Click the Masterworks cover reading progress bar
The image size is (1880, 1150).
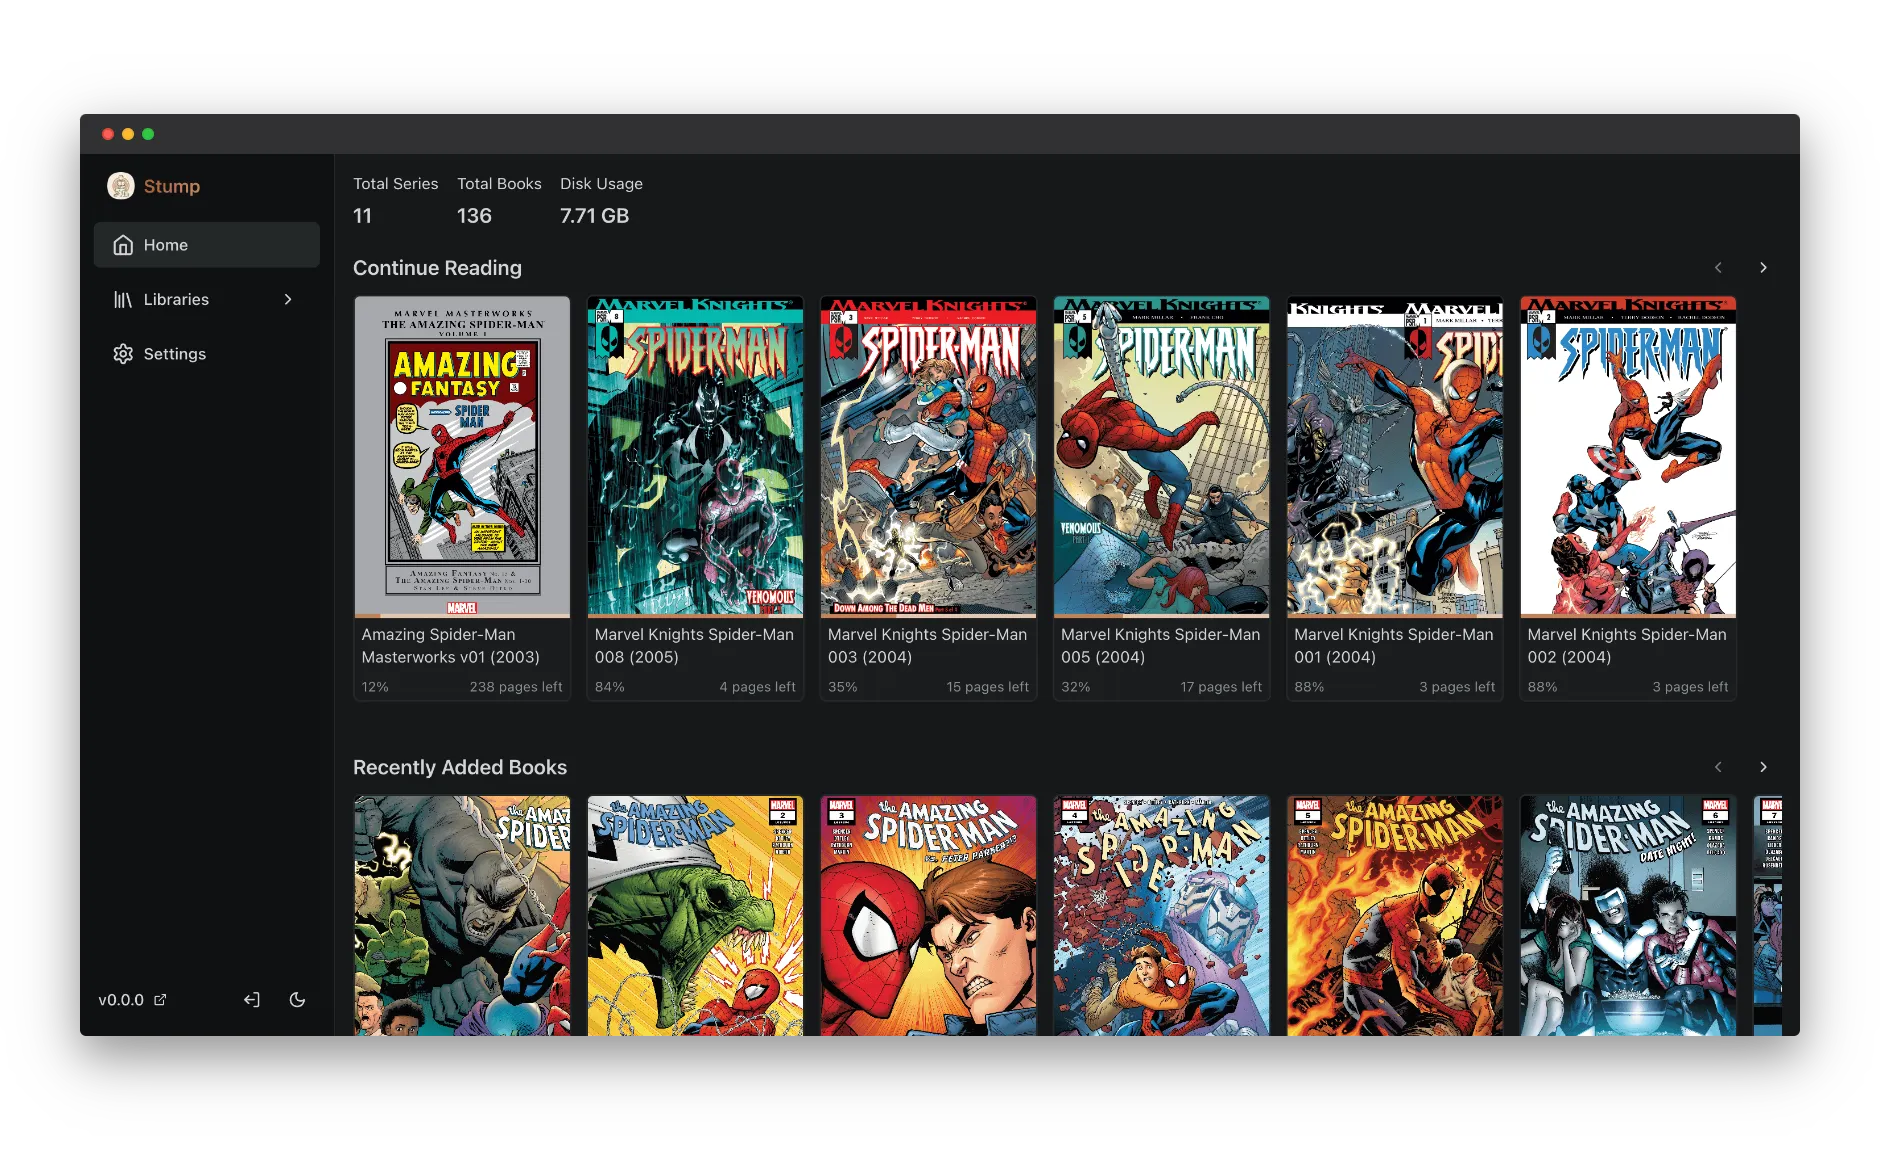[x=462, y=615]
